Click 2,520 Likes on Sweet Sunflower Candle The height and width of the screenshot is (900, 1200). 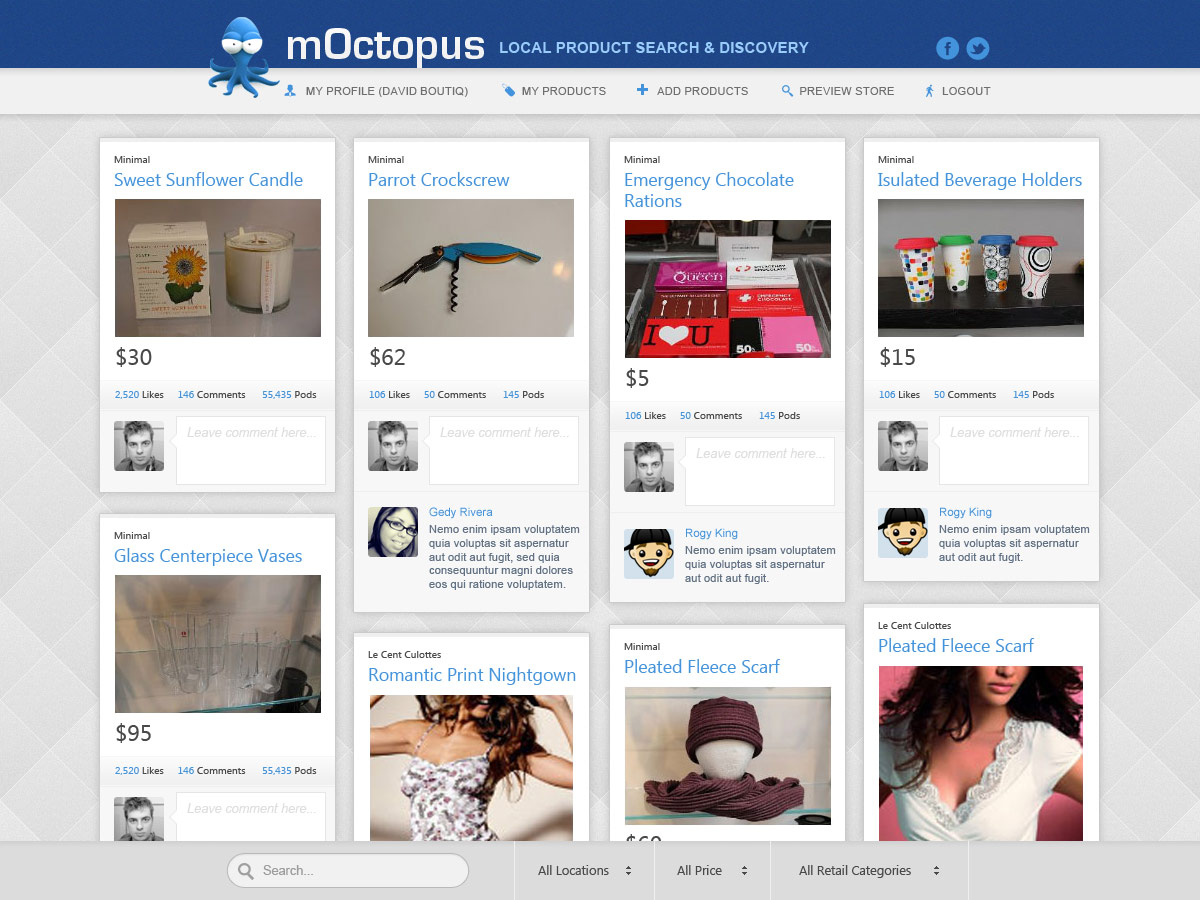tap(139, 395)
